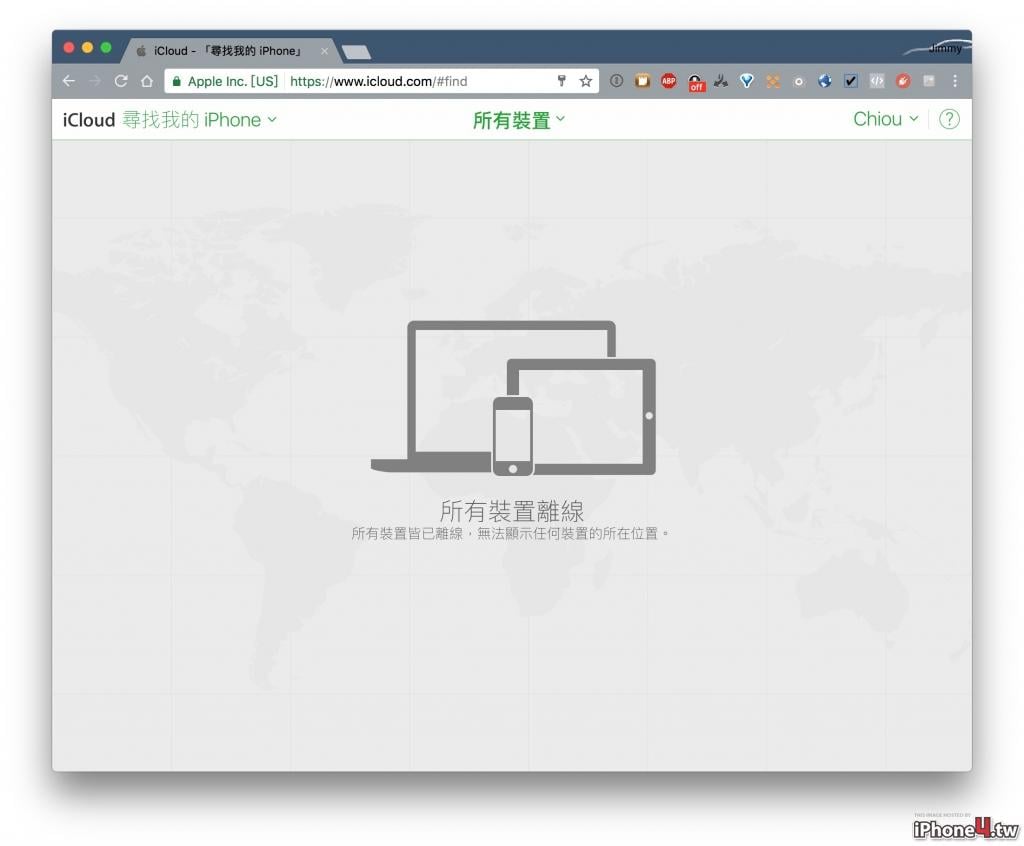
Task: Click the 所有裝置離線 heading
Action: (x=511, y=510)
